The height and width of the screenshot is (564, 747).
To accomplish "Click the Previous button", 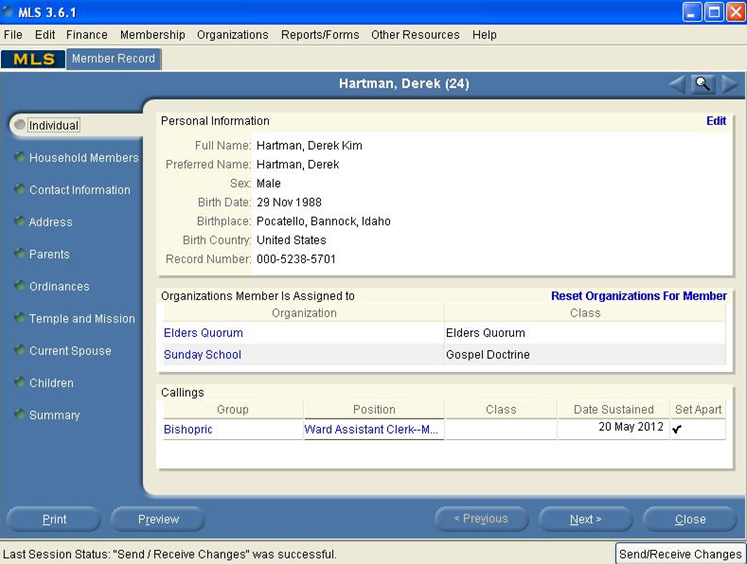I will [x=481, y=519].
